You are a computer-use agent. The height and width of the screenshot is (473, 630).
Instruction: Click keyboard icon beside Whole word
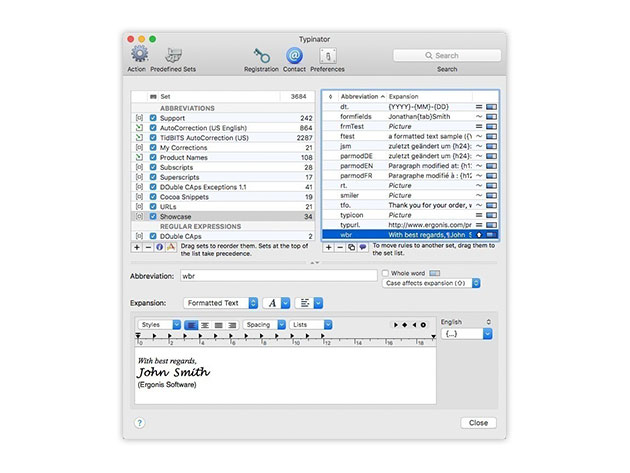pos(435,273)
